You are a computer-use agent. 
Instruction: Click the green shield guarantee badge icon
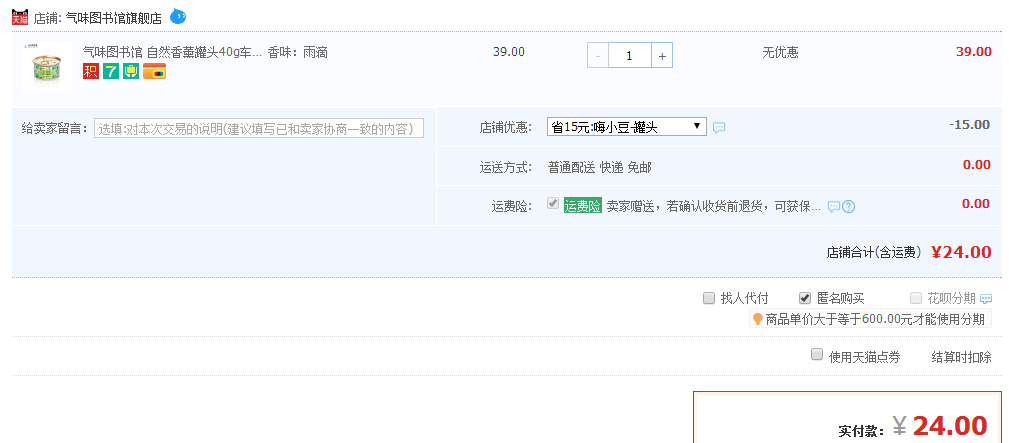point(130,71)
